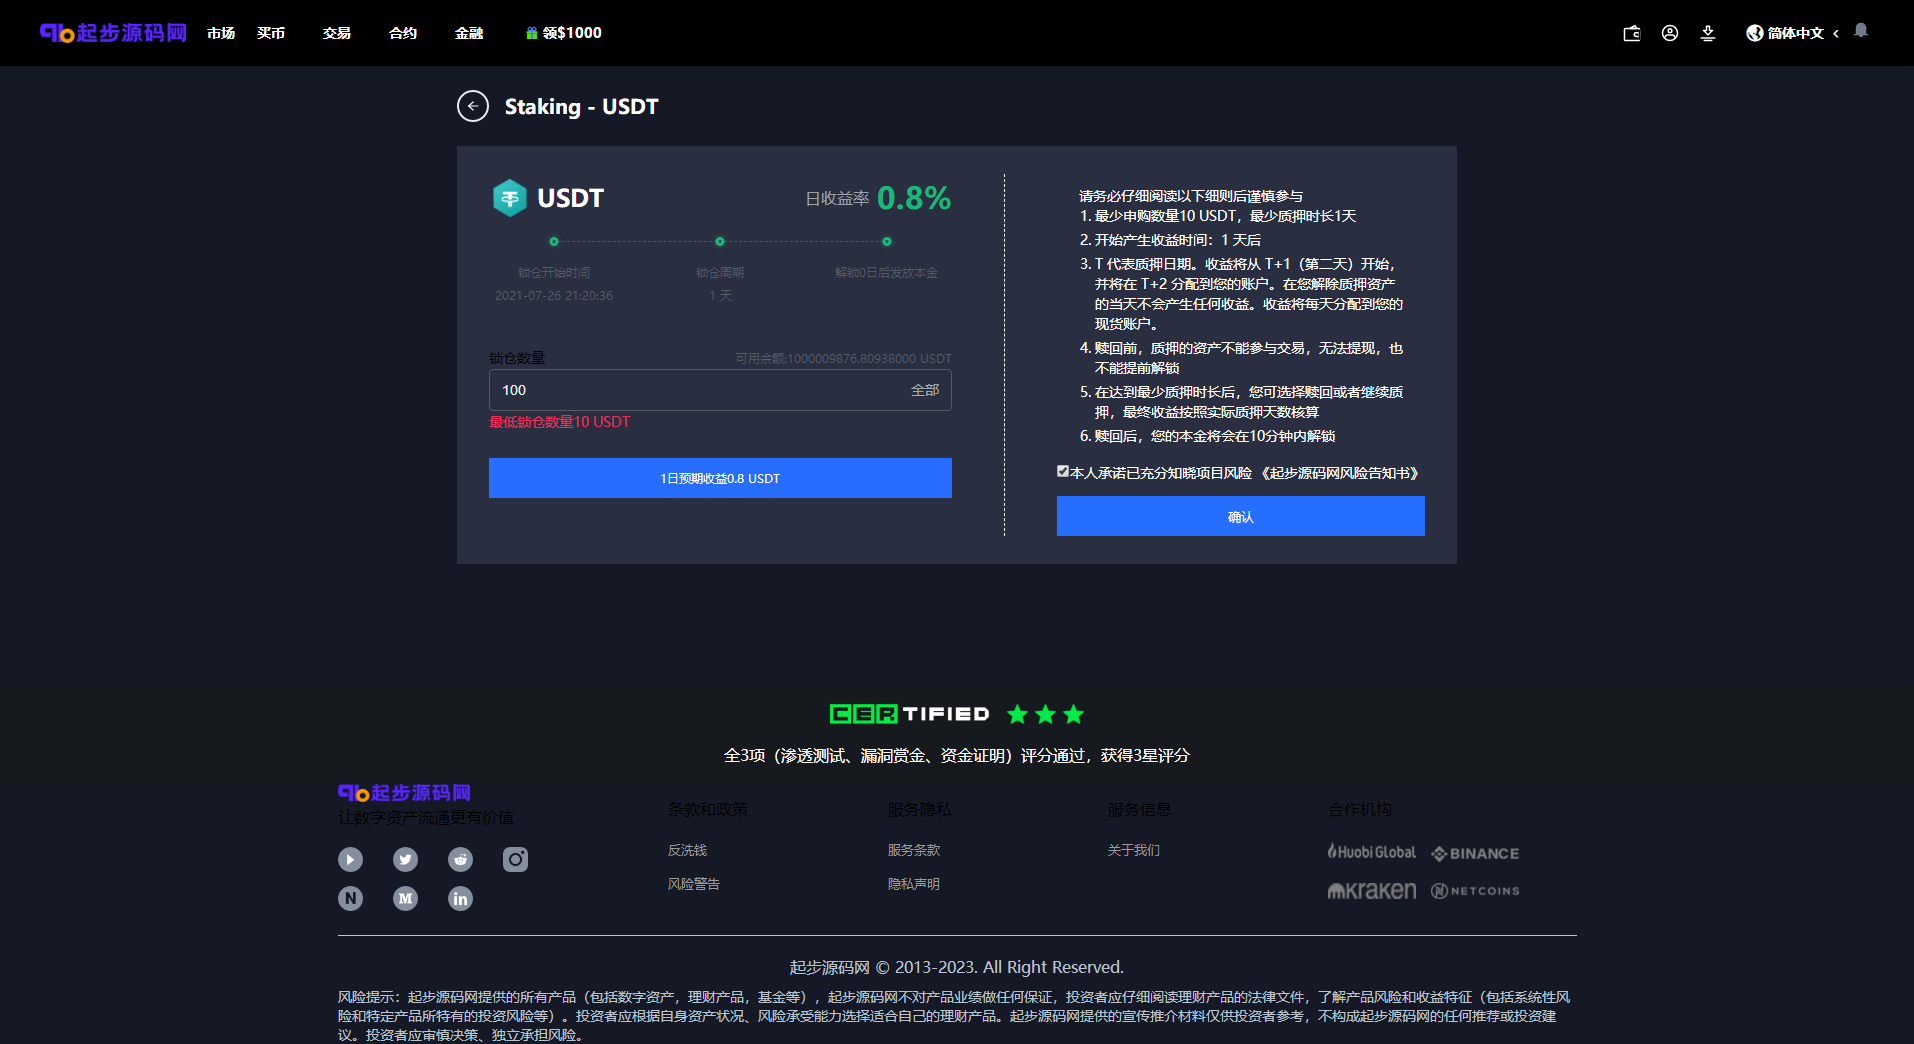
Task: Click the Netcoins partner logo
Action: [1475, 891]
